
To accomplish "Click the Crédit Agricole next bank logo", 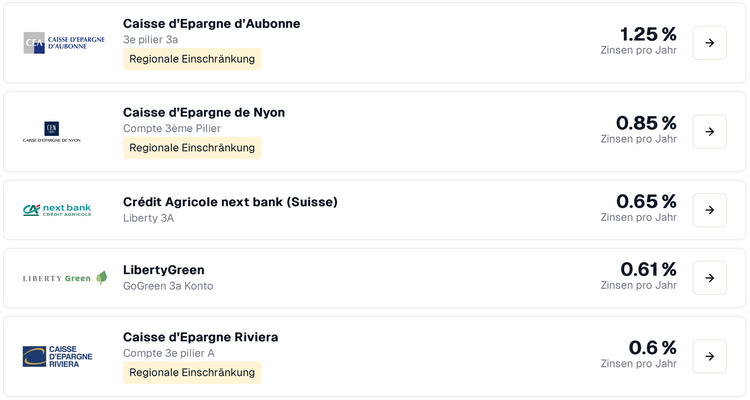I will pyautogui.click(x=57, y=210).
